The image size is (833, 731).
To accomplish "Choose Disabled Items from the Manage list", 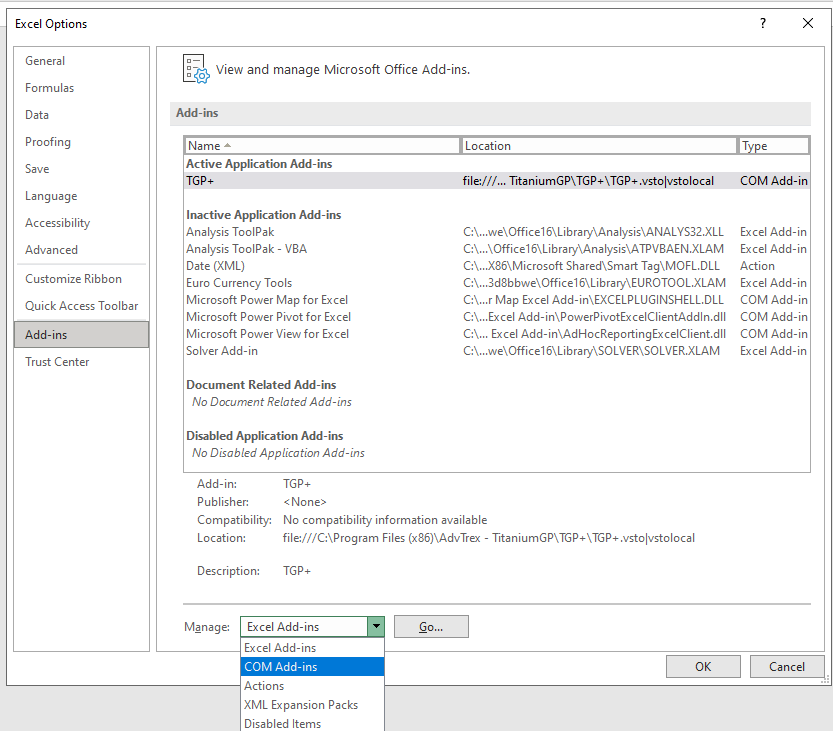I will click(312, 724).
